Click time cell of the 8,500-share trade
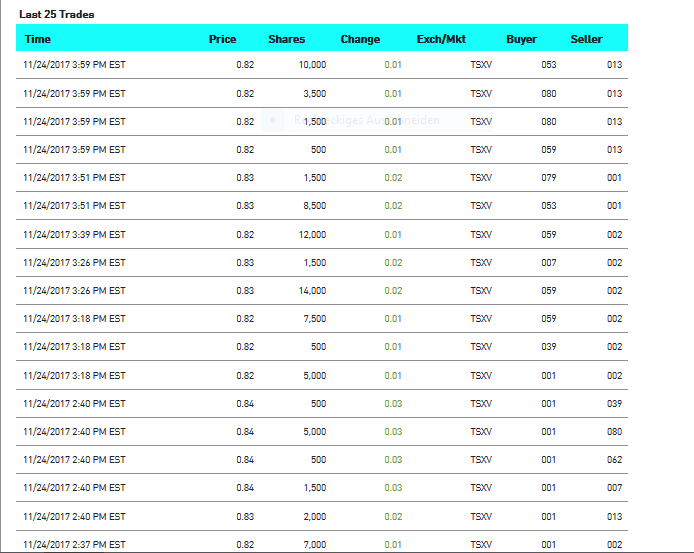The image size is (694, 553). tap(74, 206)
